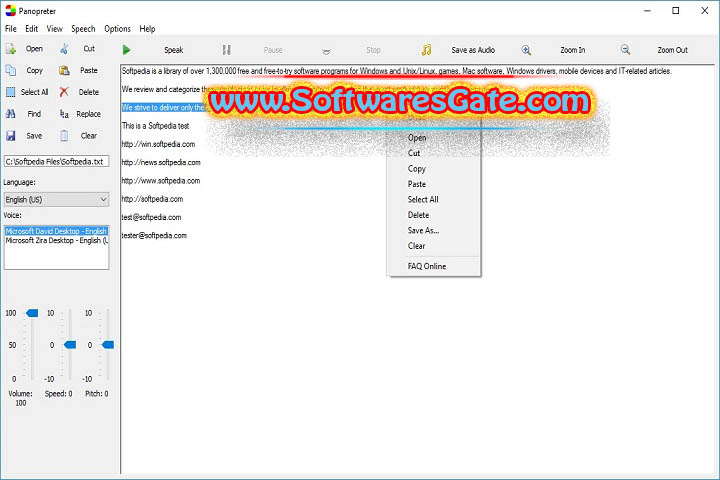The image size is (720, 480).
Task: Open the Edit menu
Action: [x=32, y=28]
